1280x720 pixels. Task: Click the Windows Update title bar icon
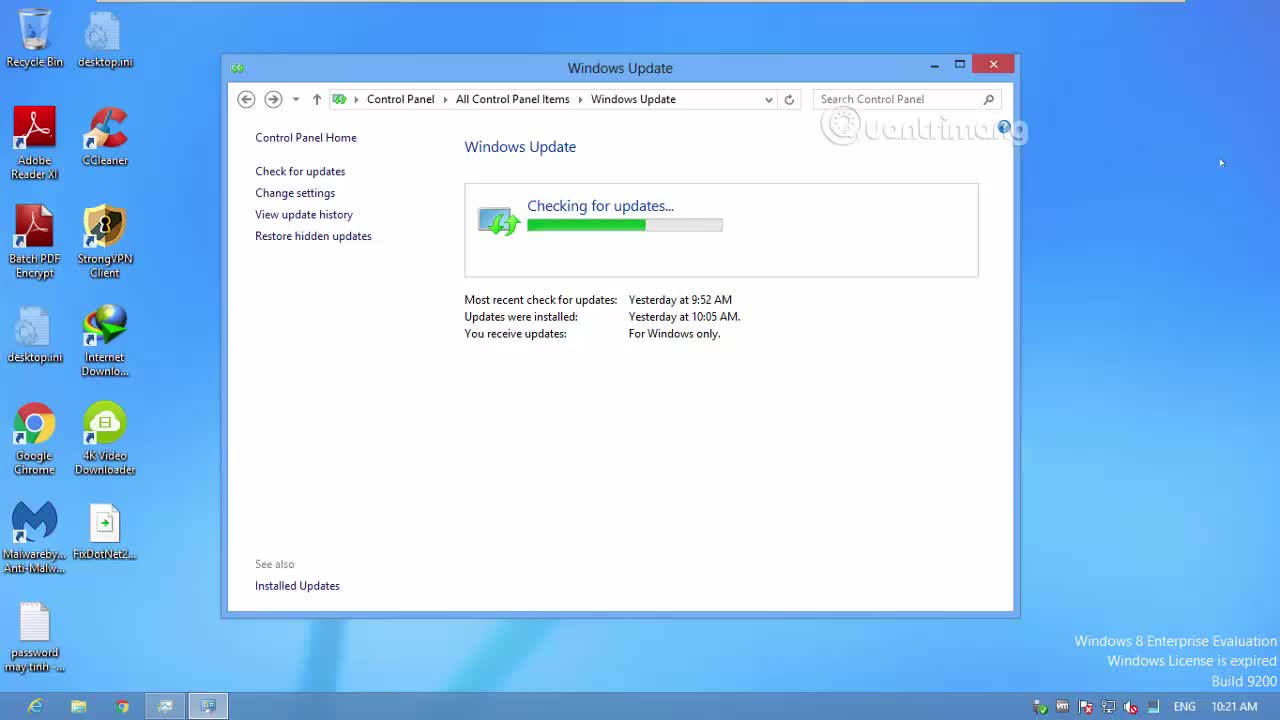coord(237,68)
